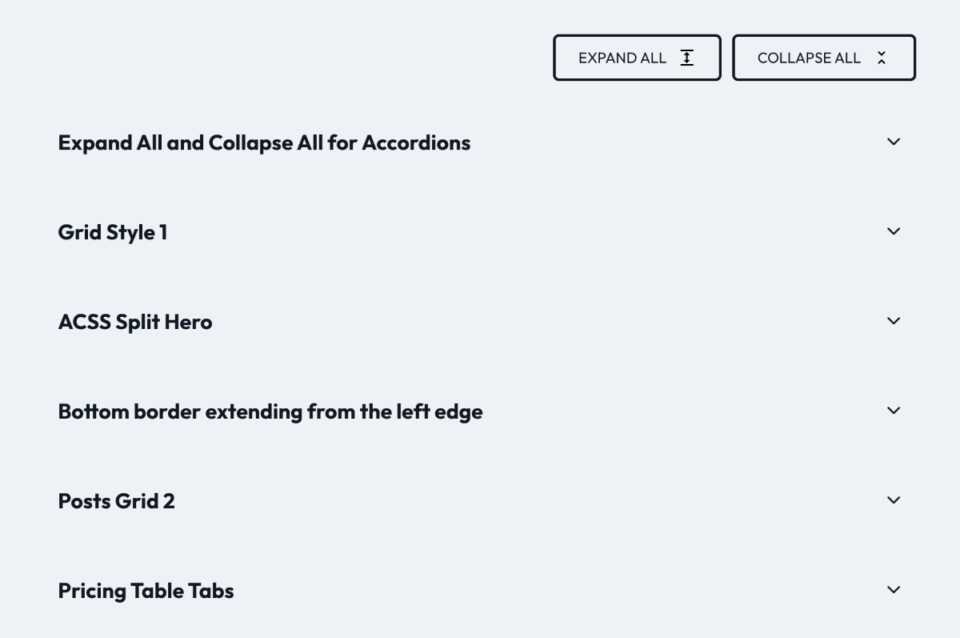
Task: Open the first accordion using its chevron arrow
Action: click(x=894, y=142)
